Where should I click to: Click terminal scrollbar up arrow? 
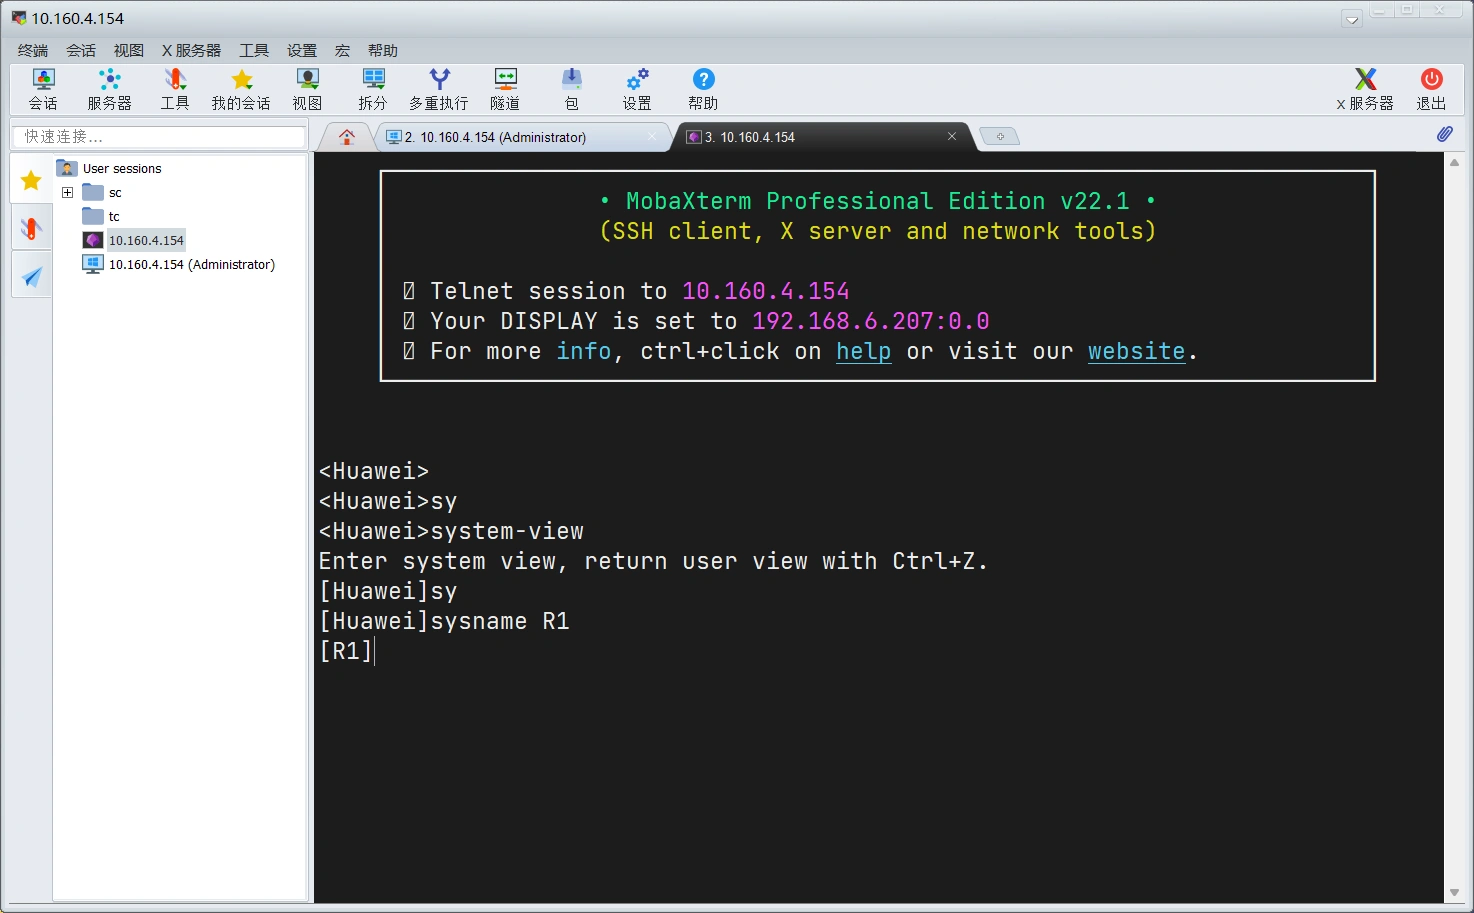[1454, 162]
